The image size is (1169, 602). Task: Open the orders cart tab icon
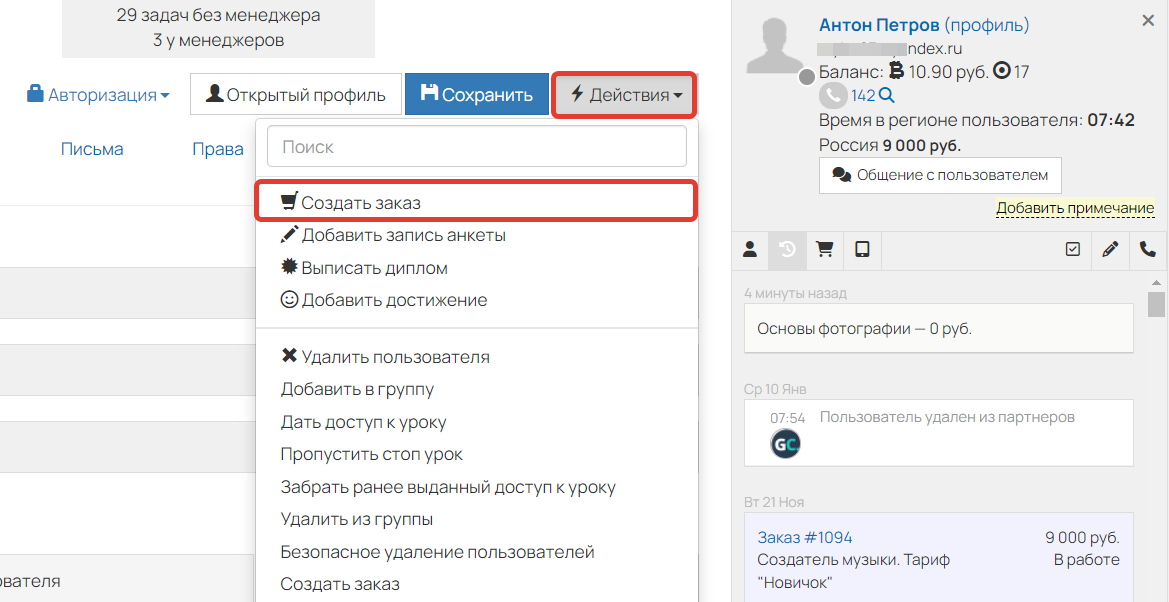(x=825, y=250)
